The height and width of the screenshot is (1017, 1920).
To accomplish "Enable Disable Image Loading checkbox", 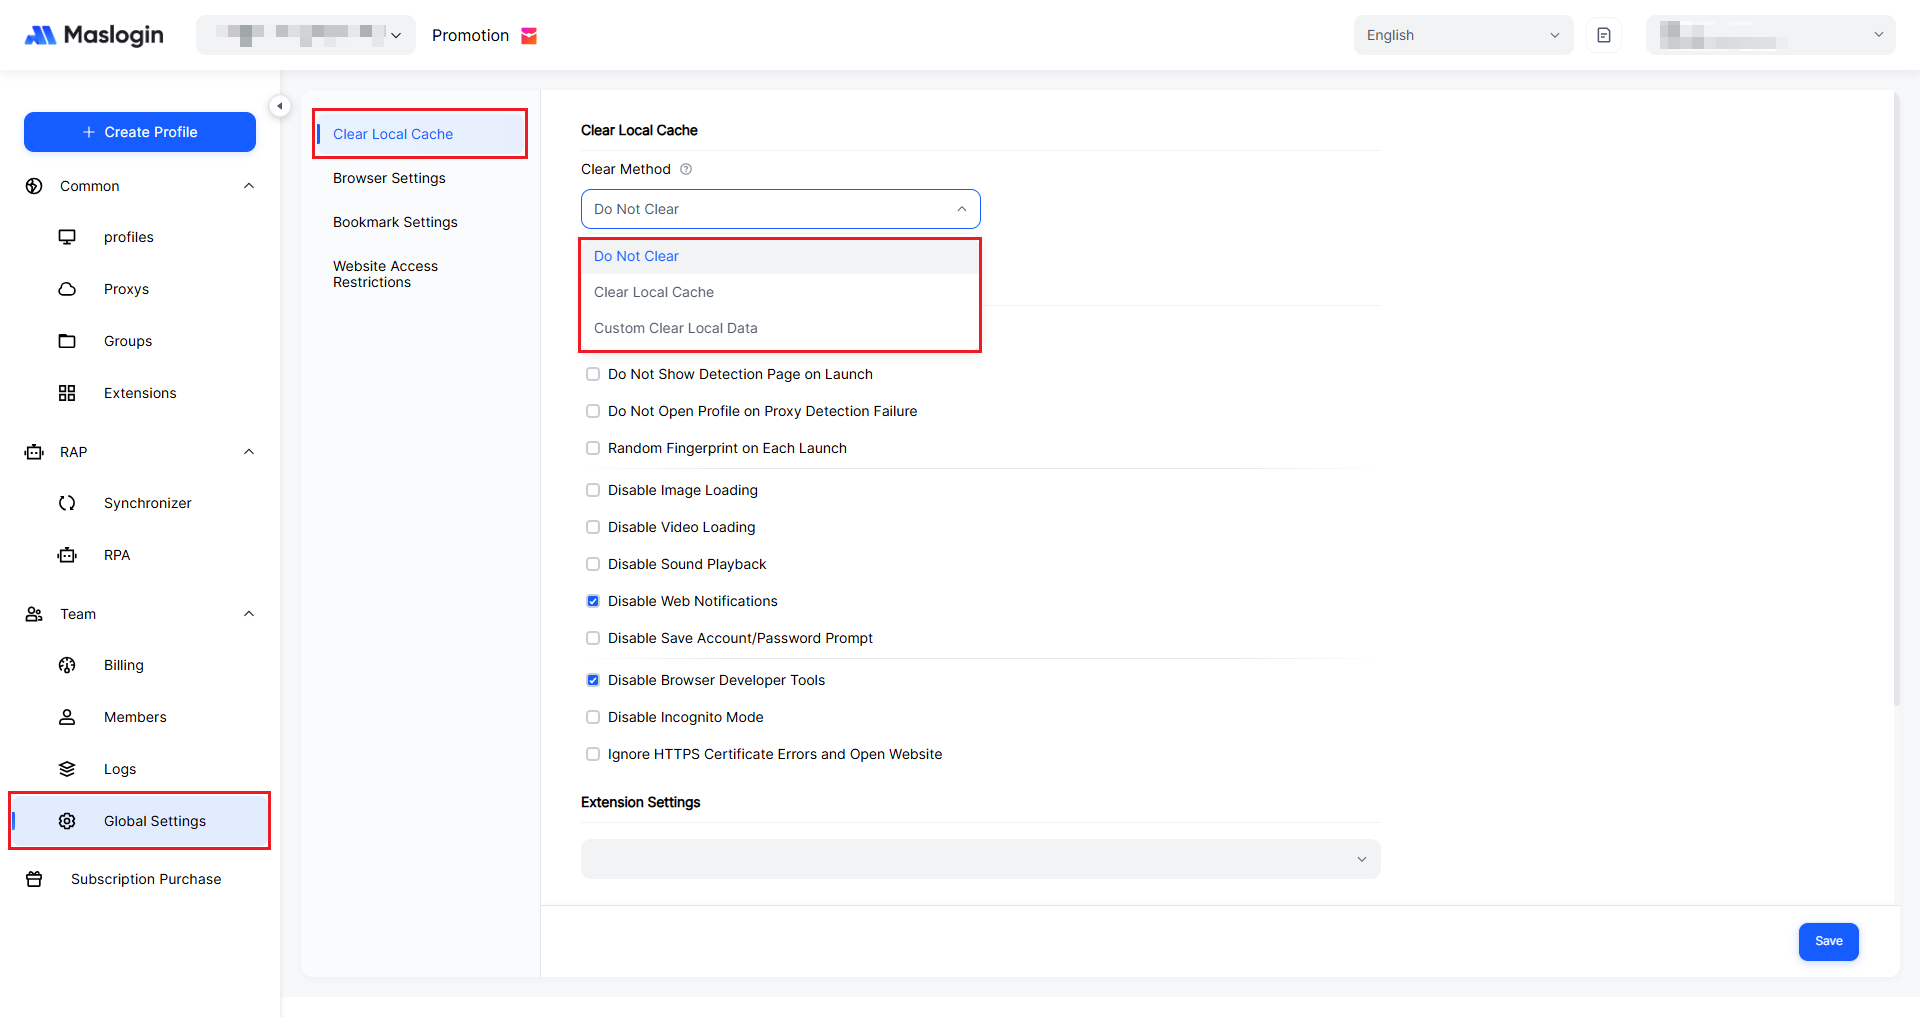I will coord(593,490).
